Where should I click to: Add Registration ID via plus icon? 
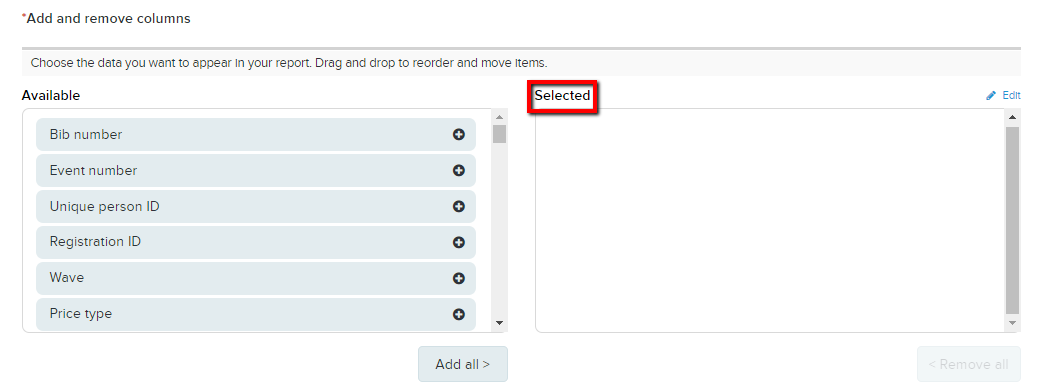click(458, 242)
